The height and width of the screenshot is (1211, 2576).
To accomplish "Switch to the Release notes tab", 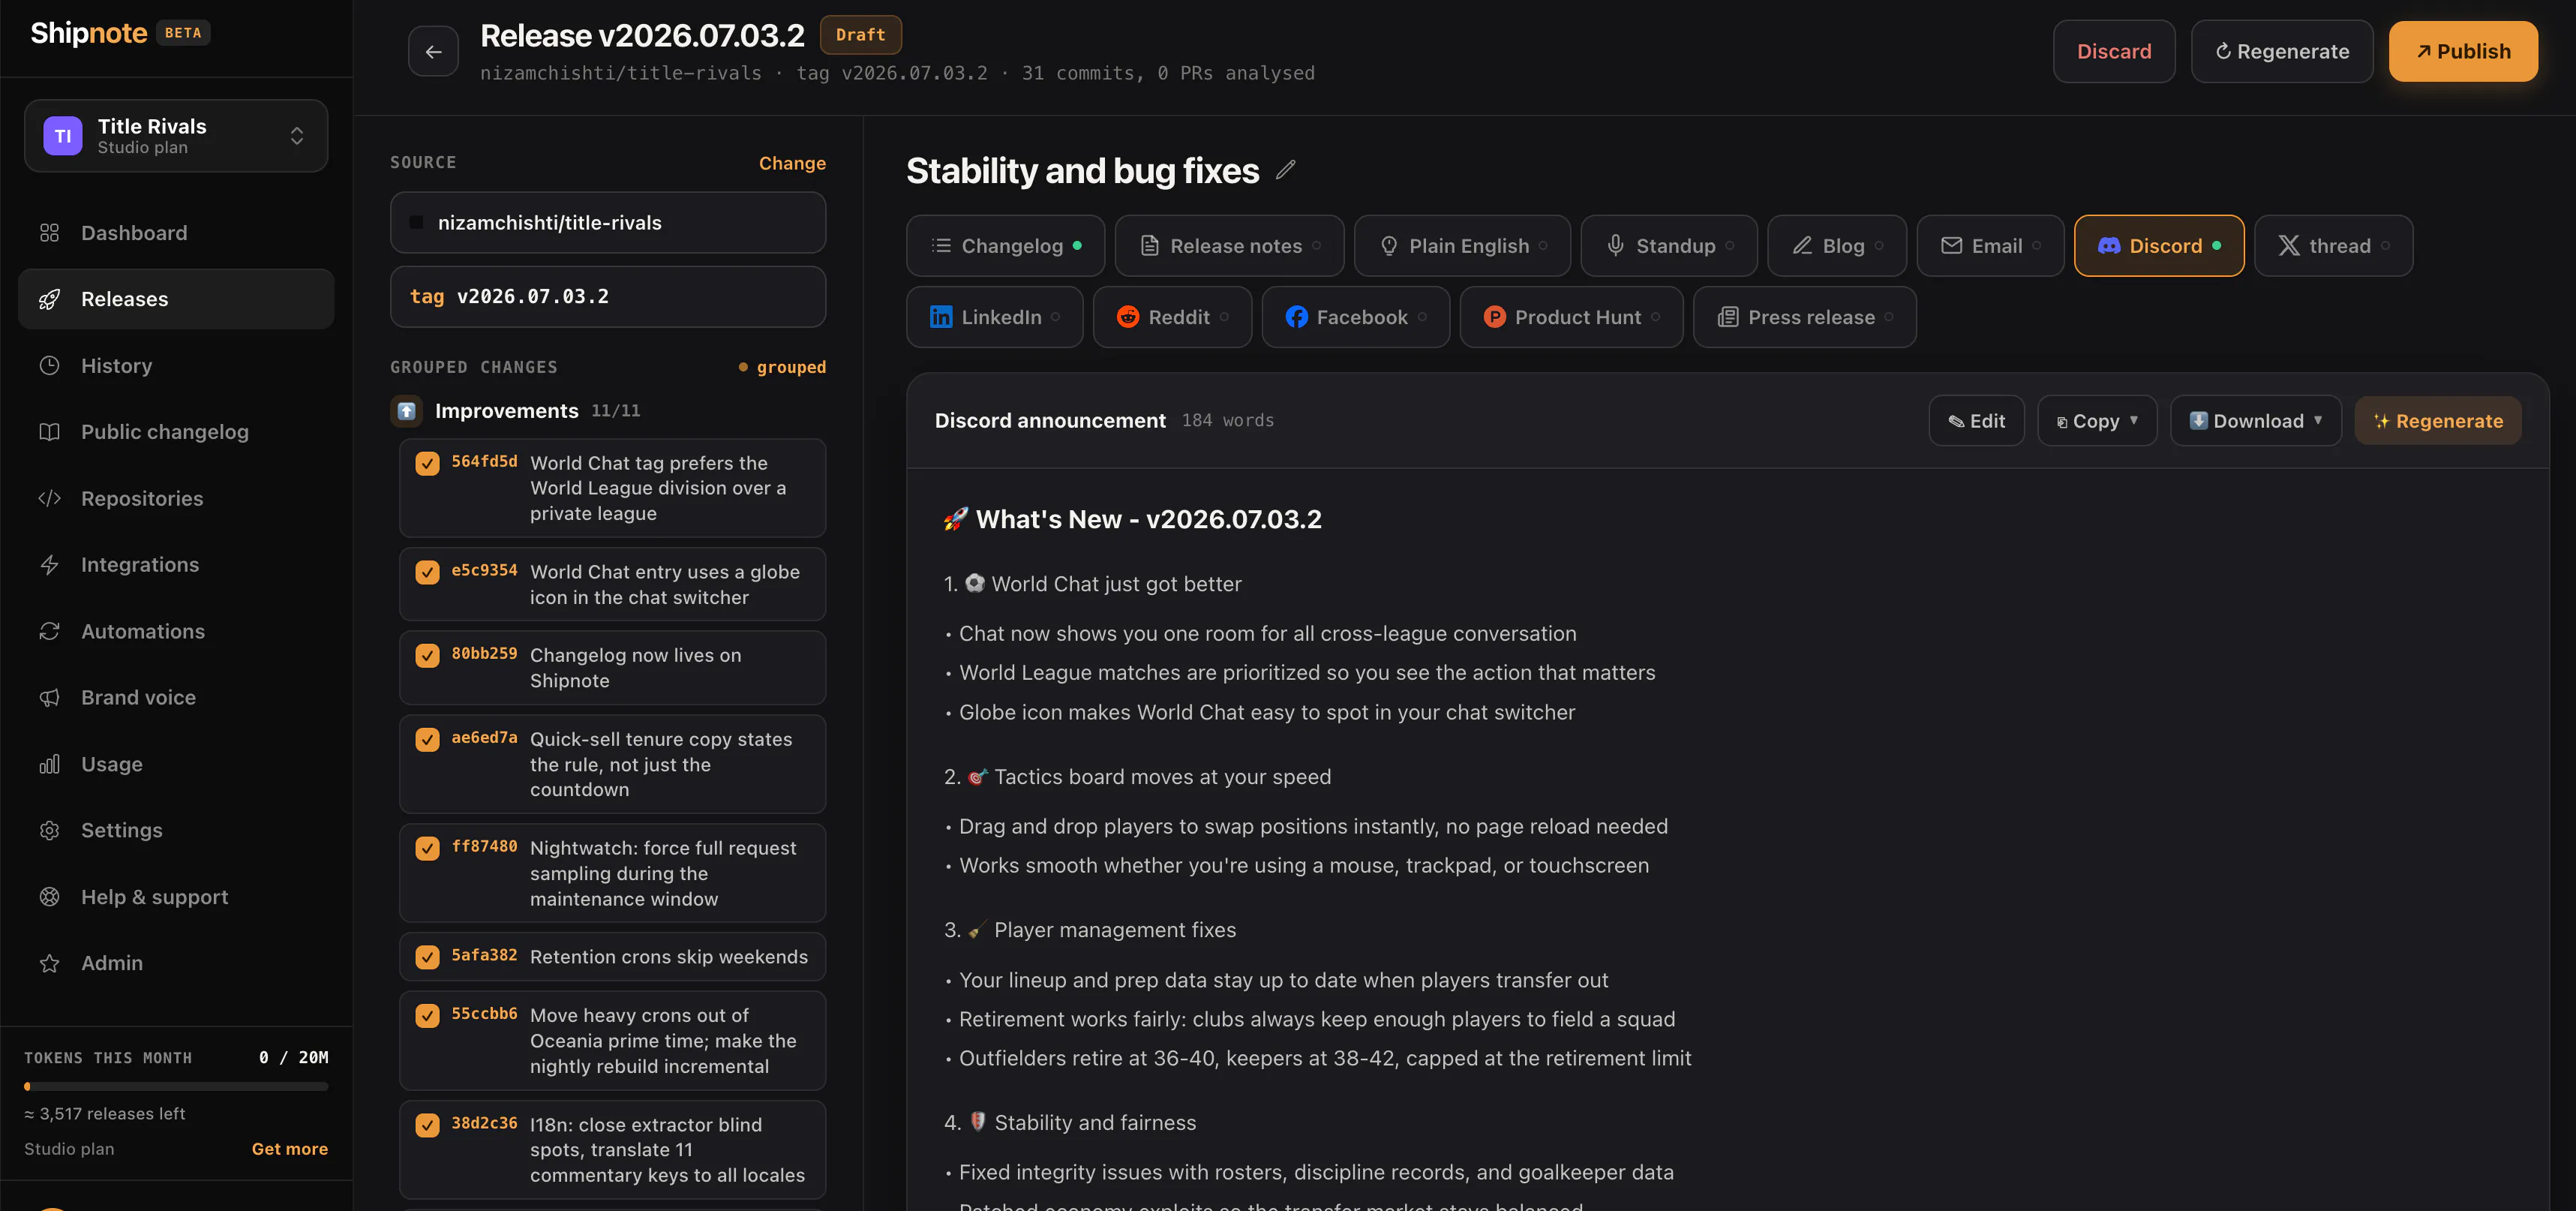I will (x=1229, y=246).
